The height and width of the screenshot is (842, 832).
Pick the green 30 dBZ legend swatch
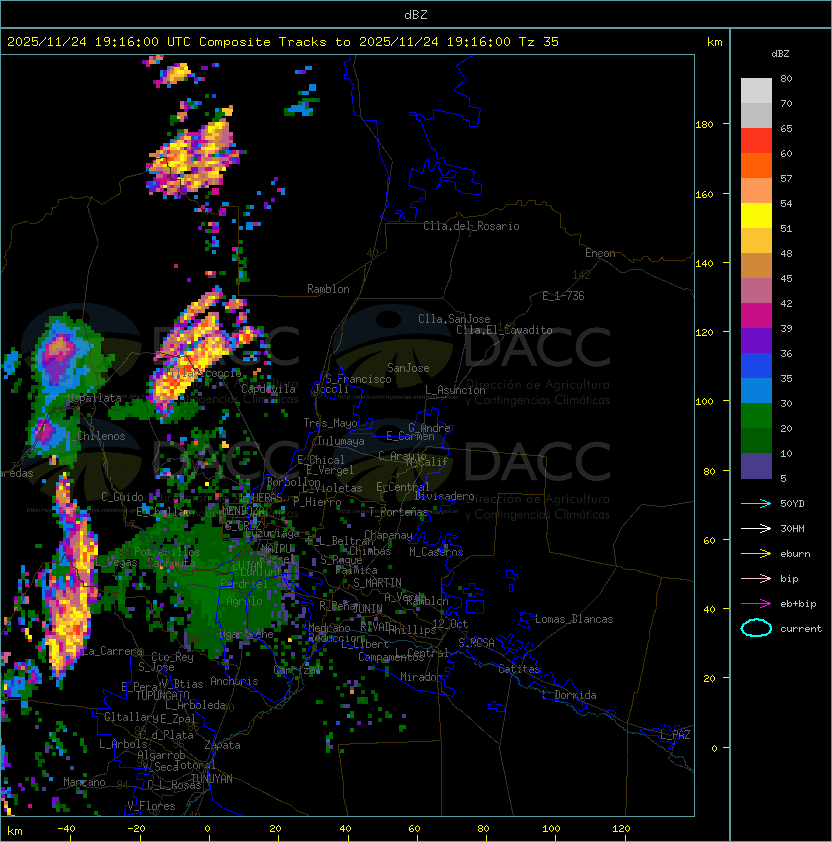click(x=756, y=416)
